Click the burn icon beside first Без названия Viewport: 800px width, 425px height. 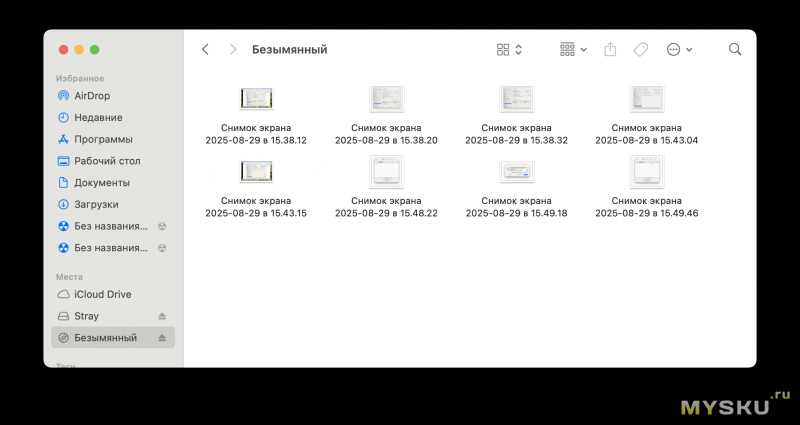pos(162,227)
